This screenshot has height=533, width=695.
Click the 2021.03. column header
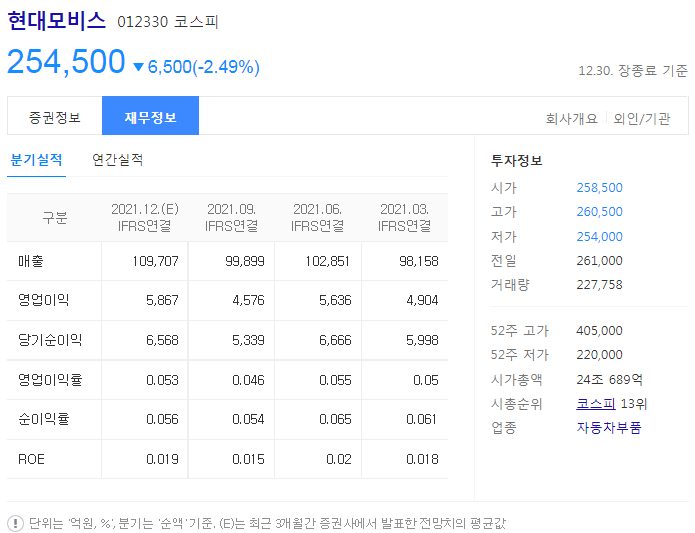pos(404,218)
